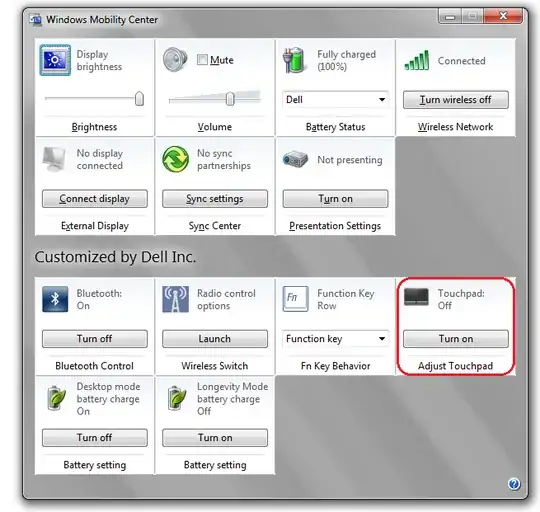Launch the Wireless Switch radio options

215,339
